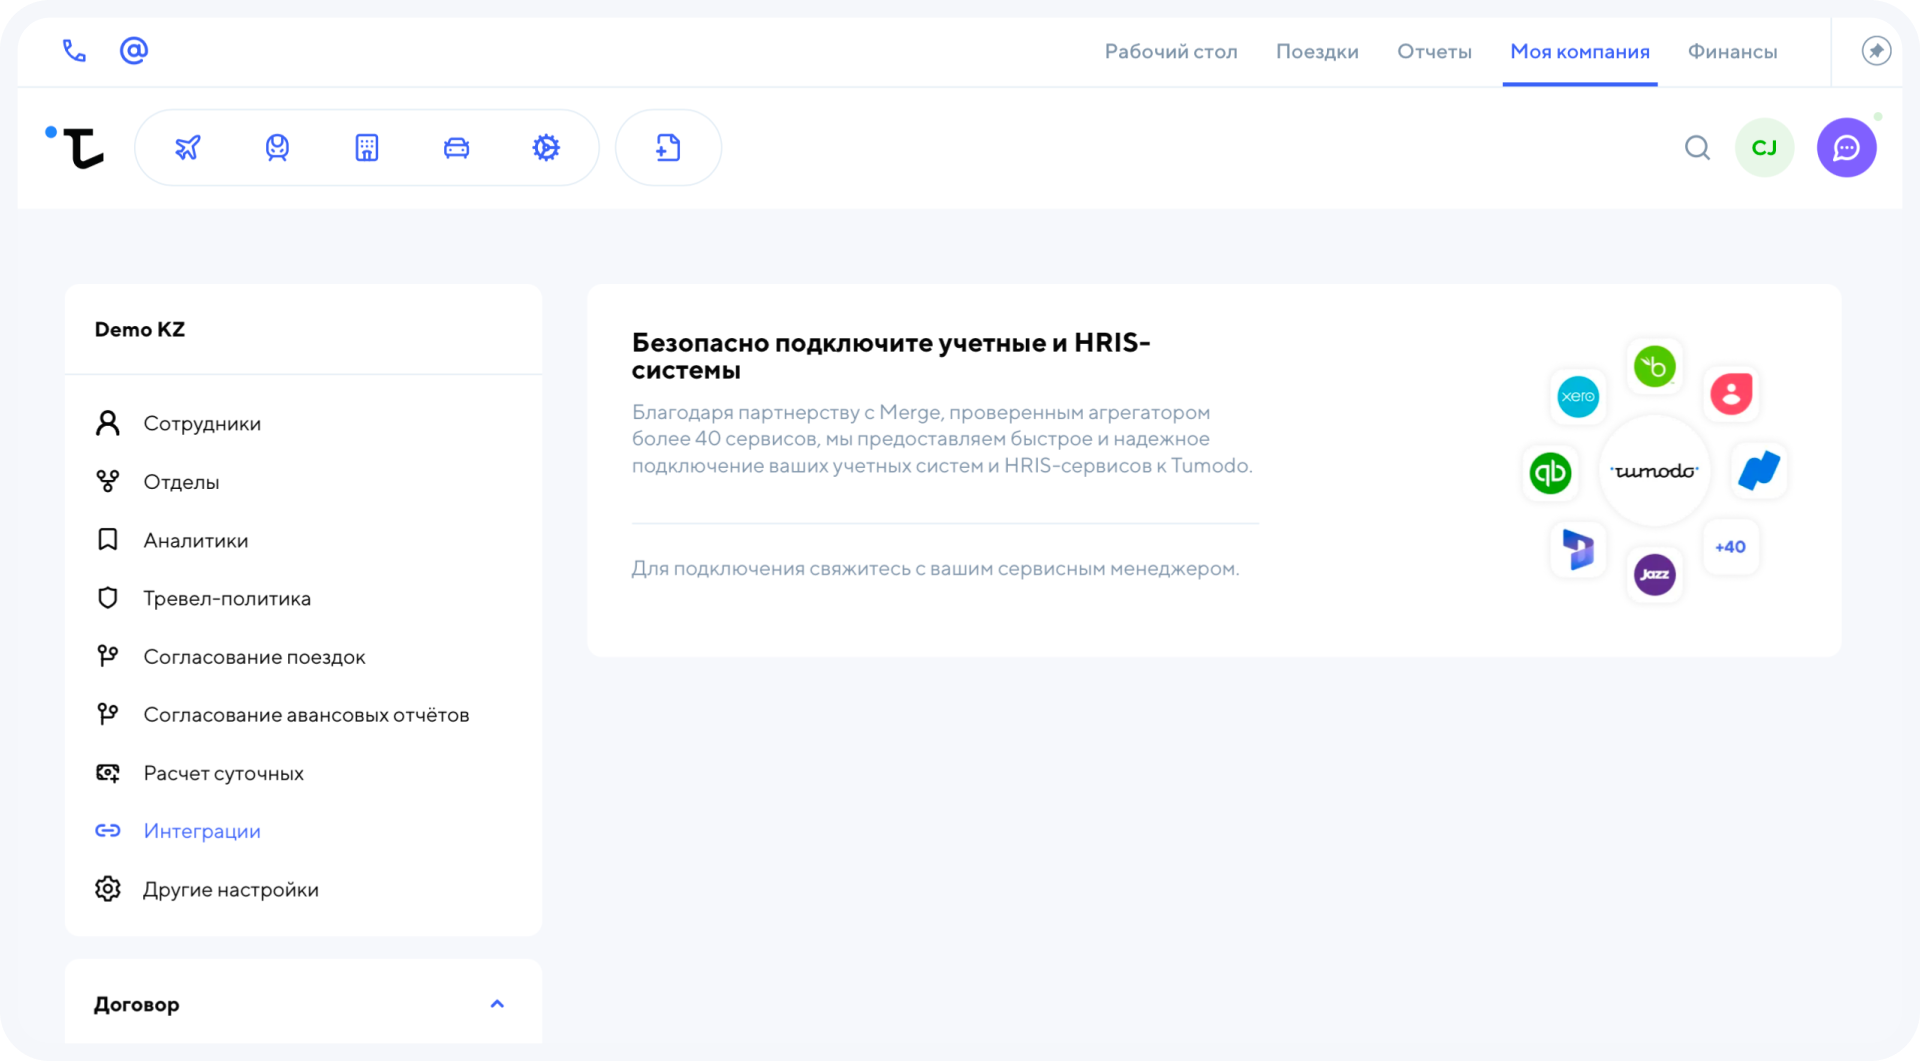Click the Jazz integration logo
Screen dimensions: 1920x1061
1654,574
